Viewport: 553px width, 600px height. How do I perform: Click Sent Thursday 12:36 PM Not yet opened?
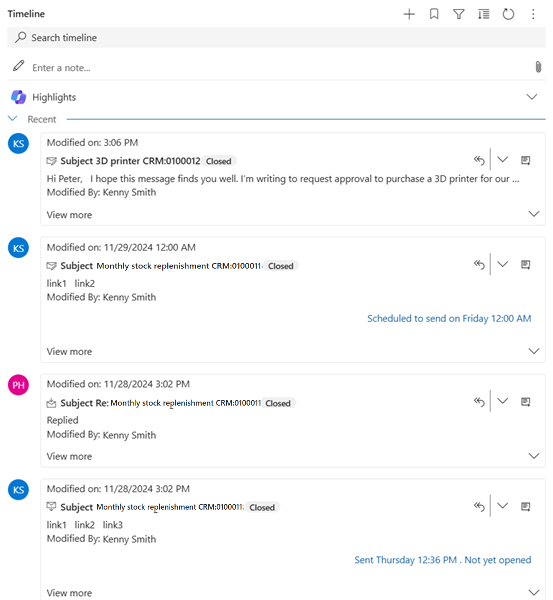click(x=442, y=560)
